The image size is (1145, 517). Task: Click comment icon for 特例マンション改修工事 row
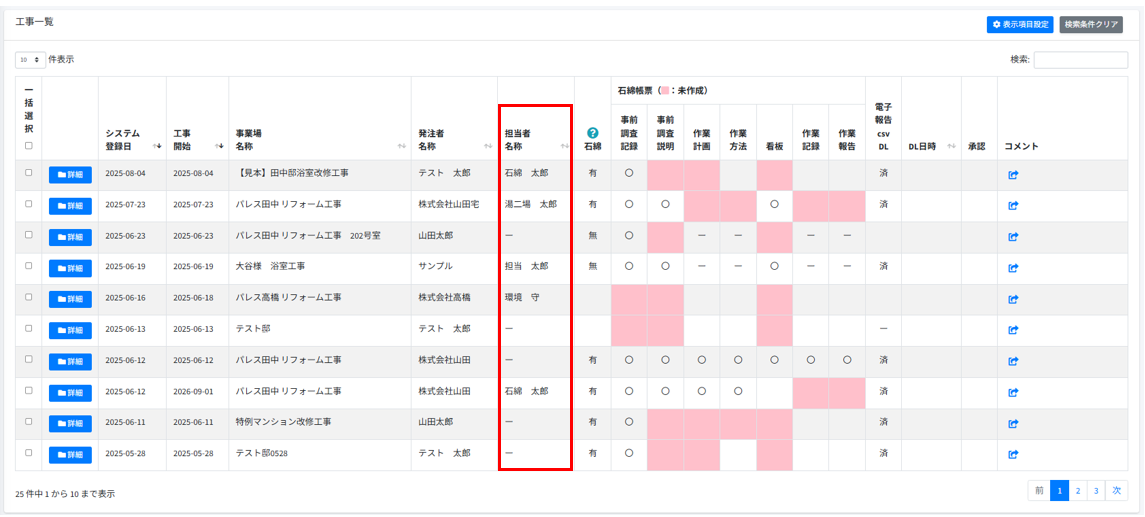click(1012, 423)
